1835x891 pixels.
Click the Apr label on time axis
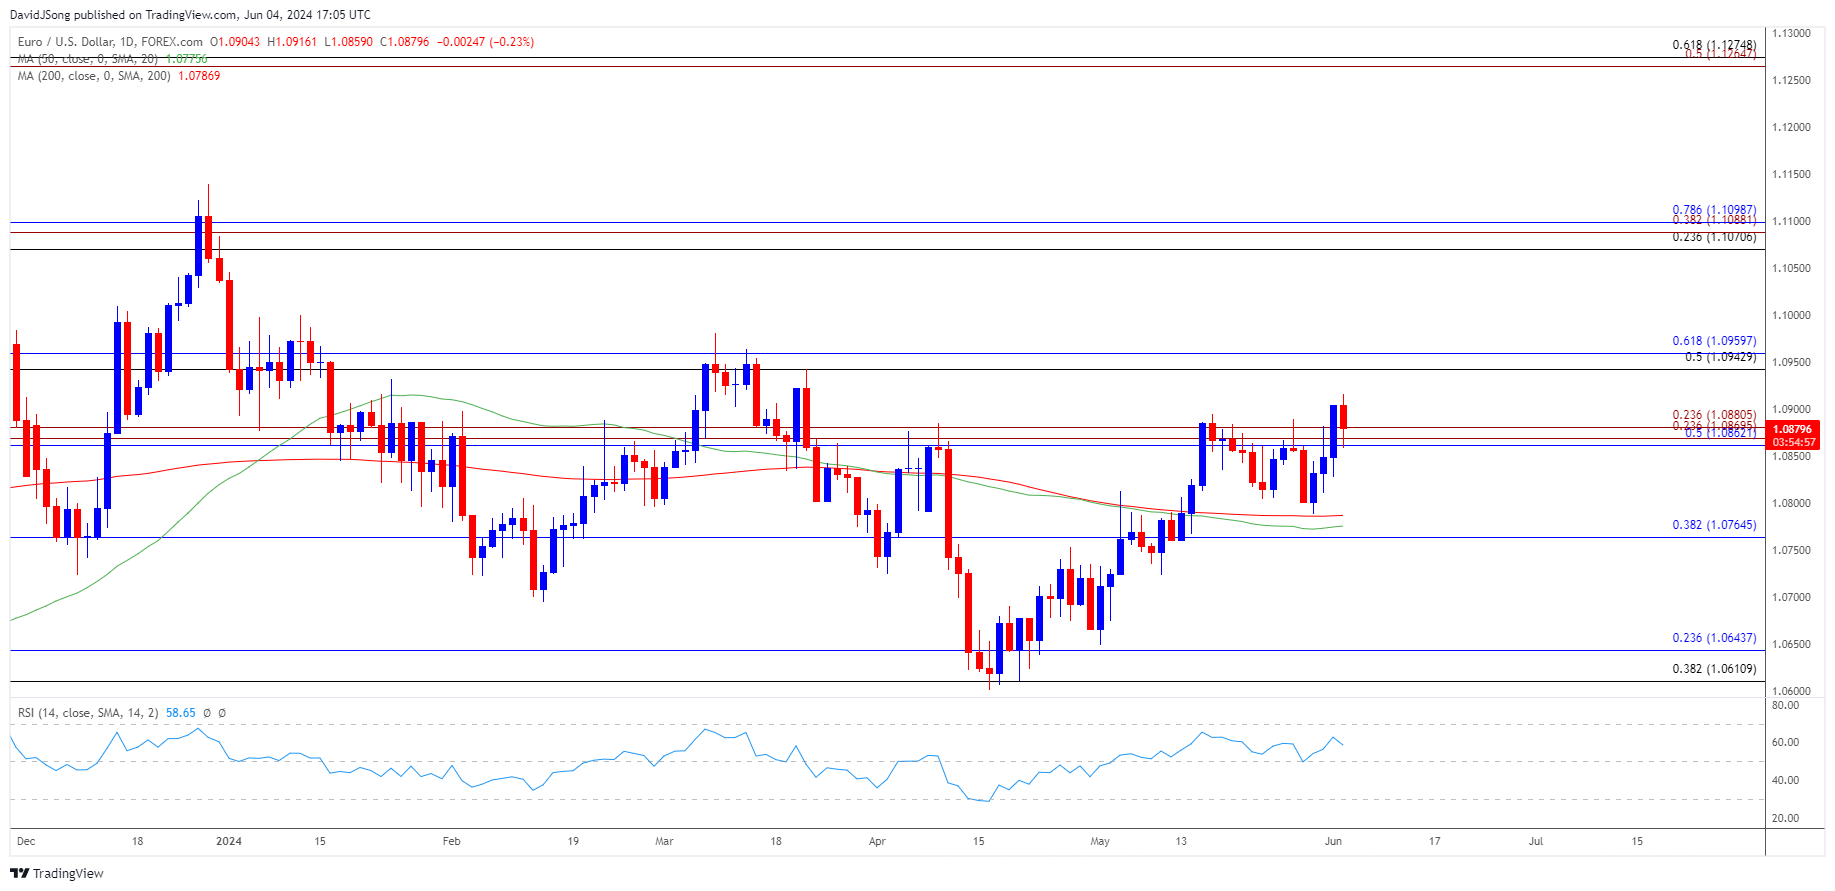pyautogui.click(x=877, y=841)
